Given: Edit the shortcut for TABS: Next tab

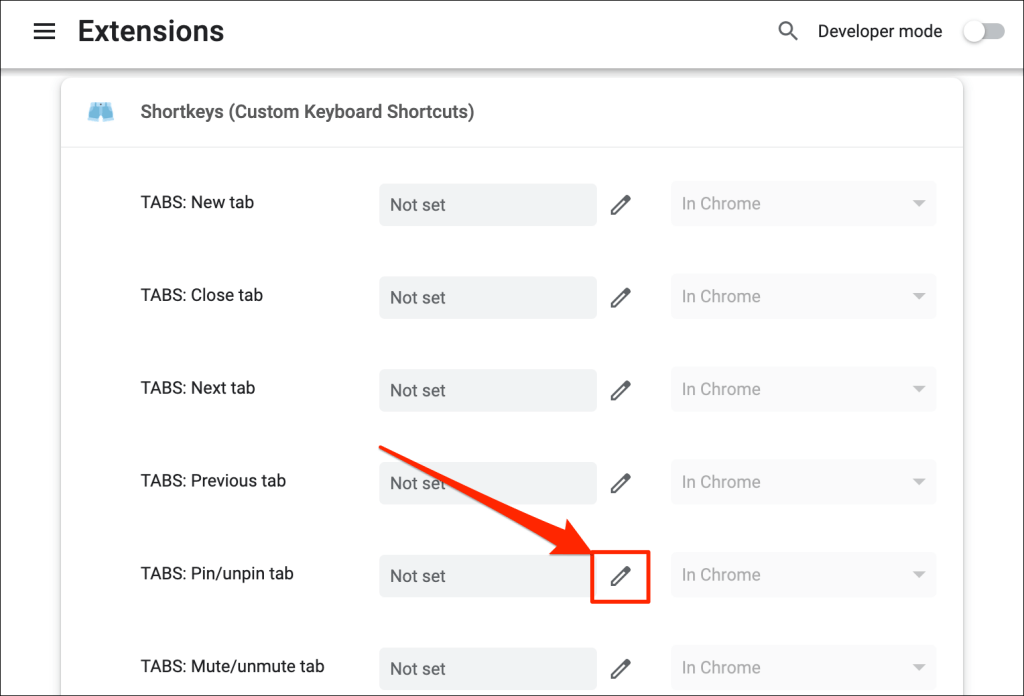Looking at the screenshot, I should (x=620, y=390).
